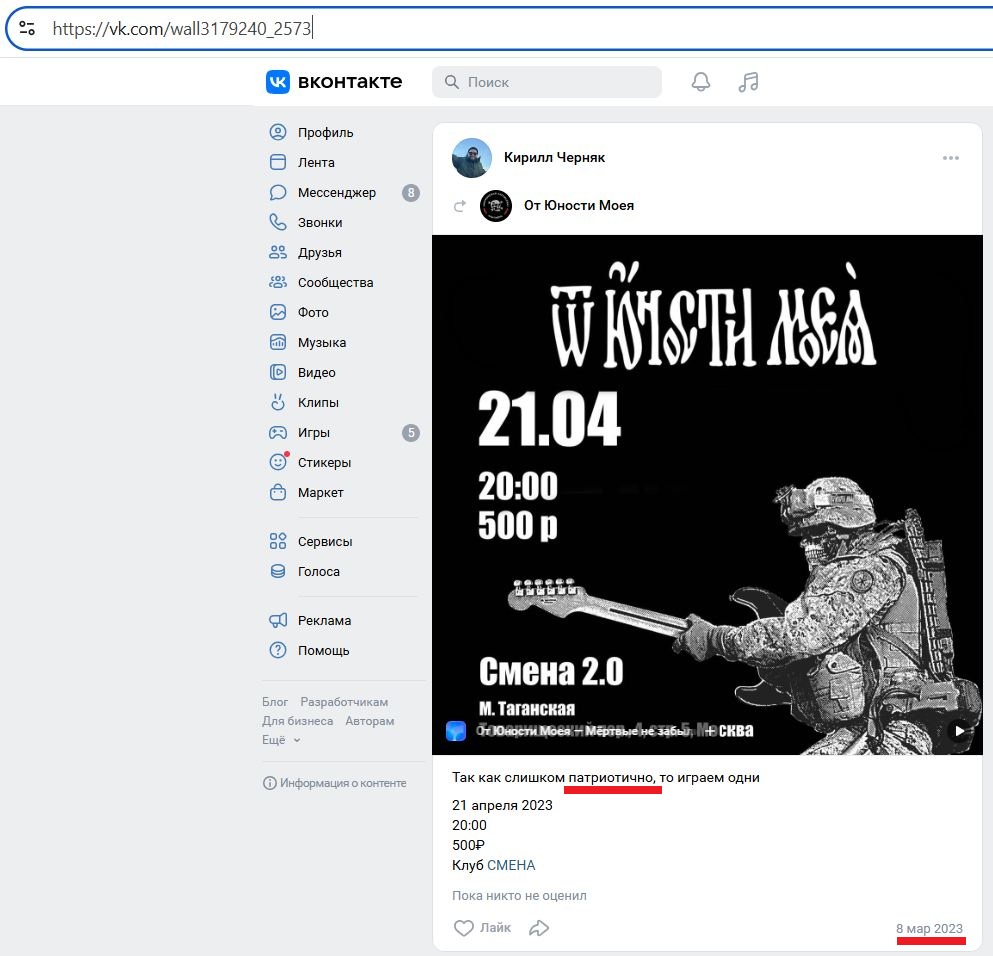Screen dimensions: 993x956
Task: Open Кирилл Черняк's profile name link
Action: [x=554, y=157]
